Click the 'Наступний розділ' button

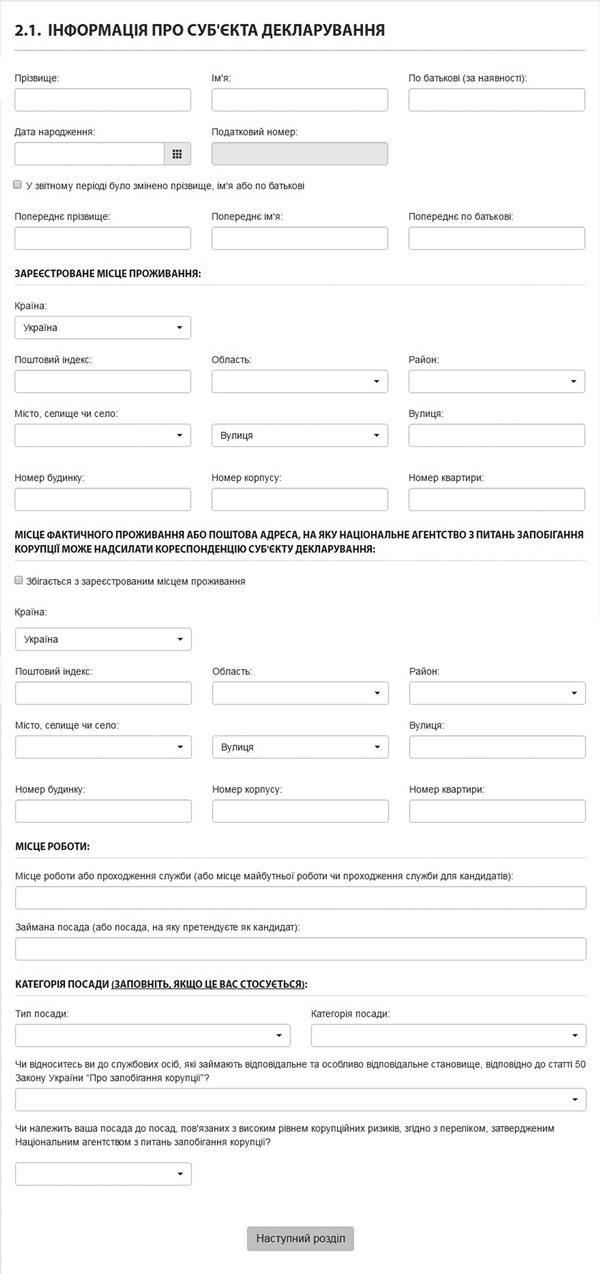(x=300, y=1238)
